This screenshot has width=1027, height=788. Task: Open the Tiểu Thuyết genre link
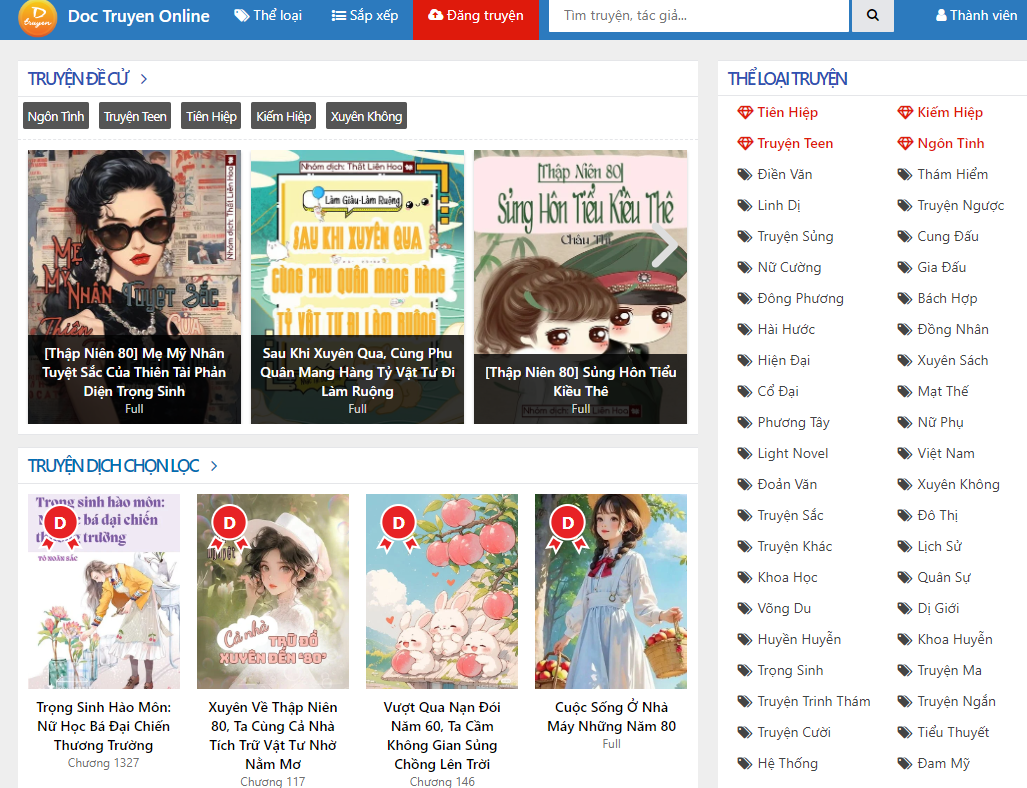tap(953, 732)
